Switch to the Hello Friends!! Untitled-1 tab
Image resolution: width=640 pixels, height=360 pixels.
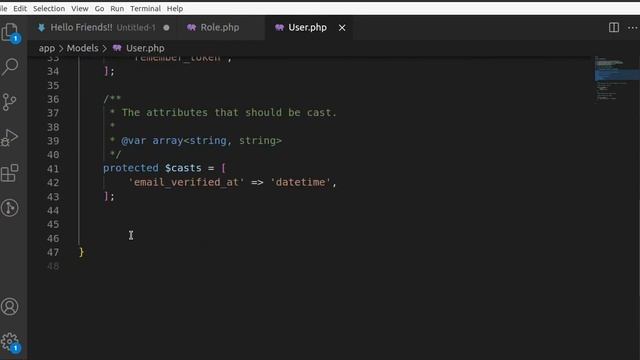click(x=103, y=28)
